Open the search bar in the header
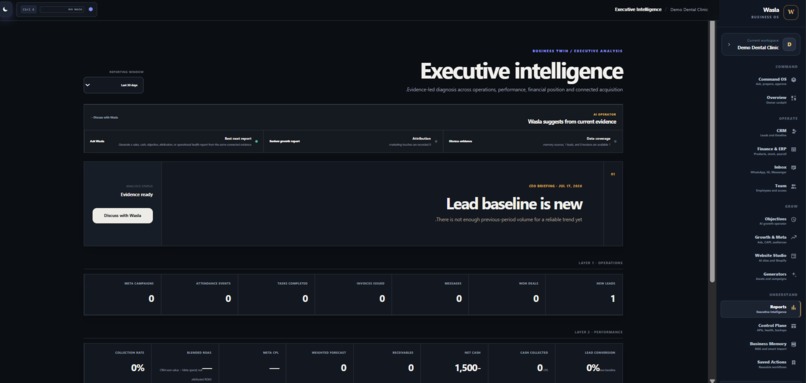 [57, 9]
